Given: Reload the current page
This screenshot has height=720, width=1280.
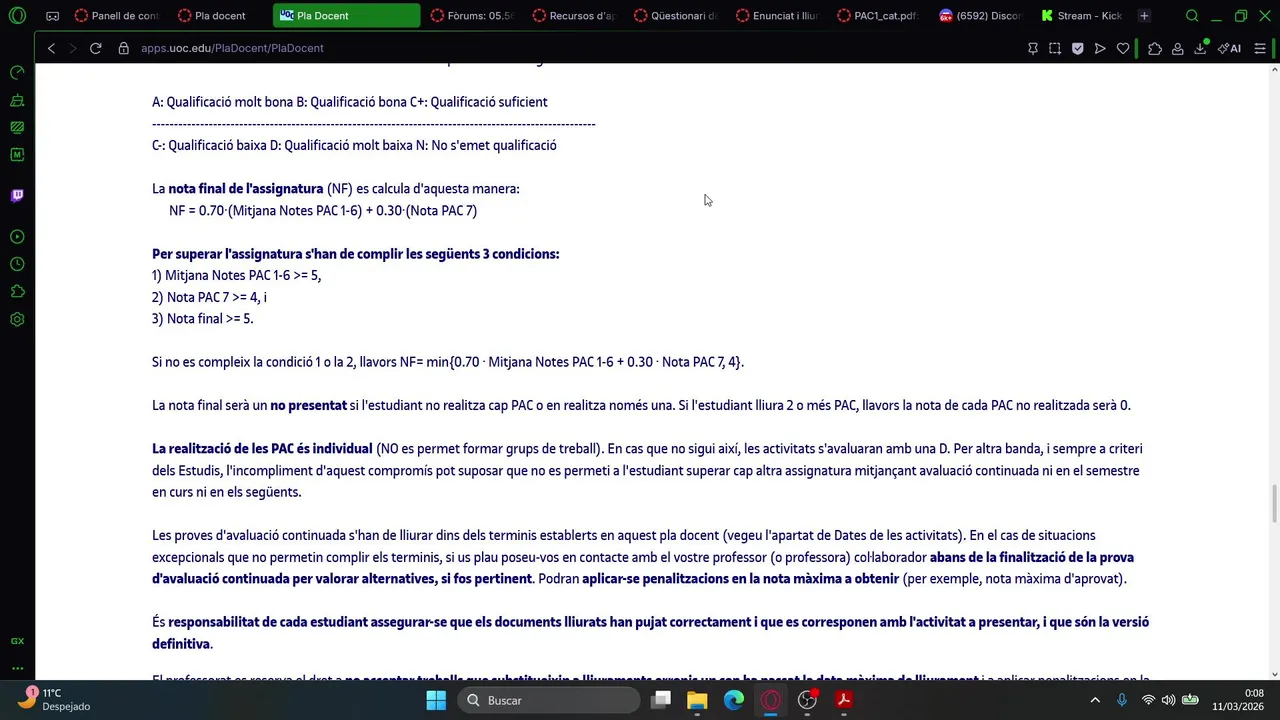Looking at the screenshot, I should coord(95,48).
